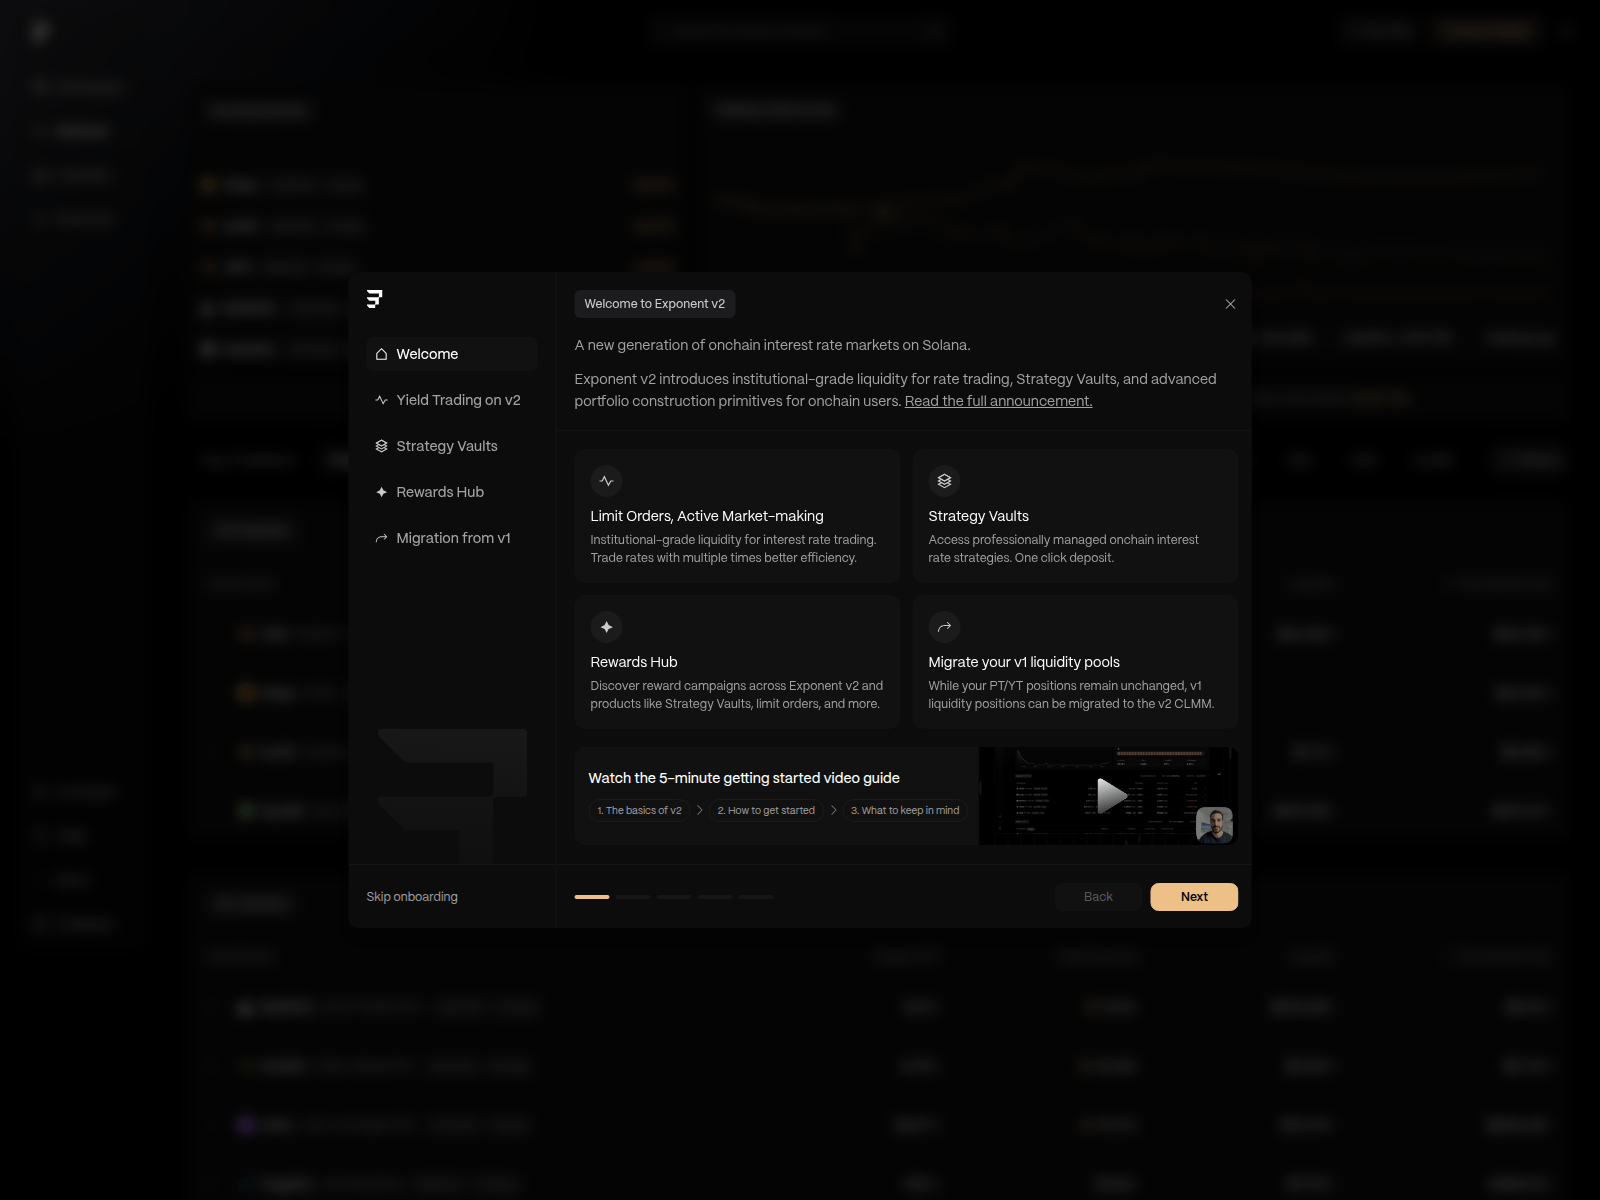The width and height of the screenshot is (1600, 1200).
Task: Open the Read the full announcement link
Action: pos(998,401)
